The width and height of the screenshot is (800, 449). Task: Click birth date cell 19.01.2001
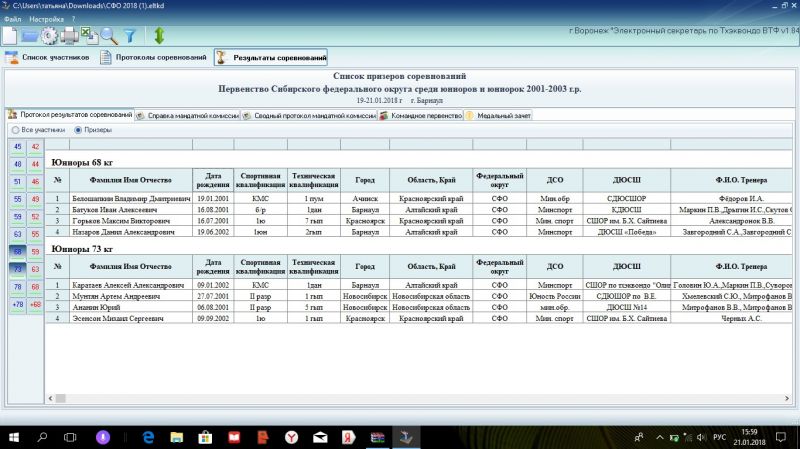pos(213,198)
